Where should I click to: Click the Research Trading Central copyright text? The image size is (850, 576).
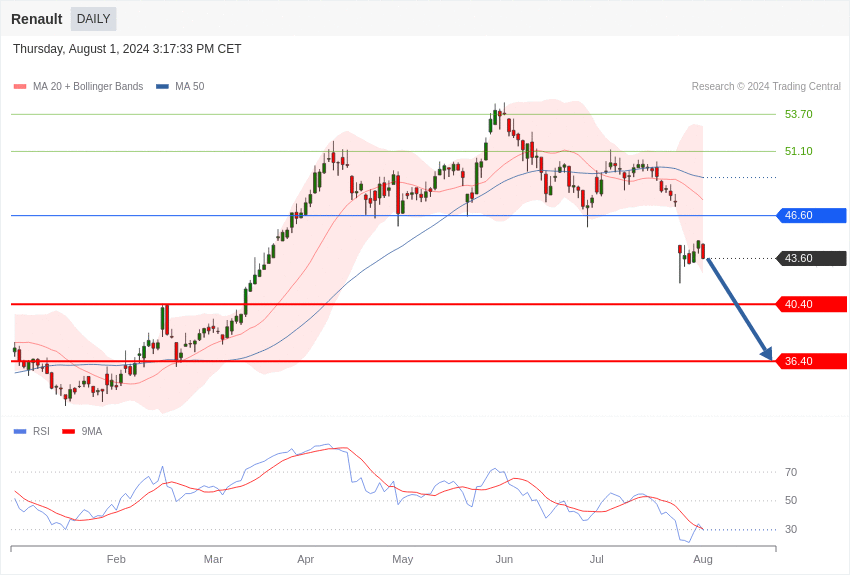766,87
